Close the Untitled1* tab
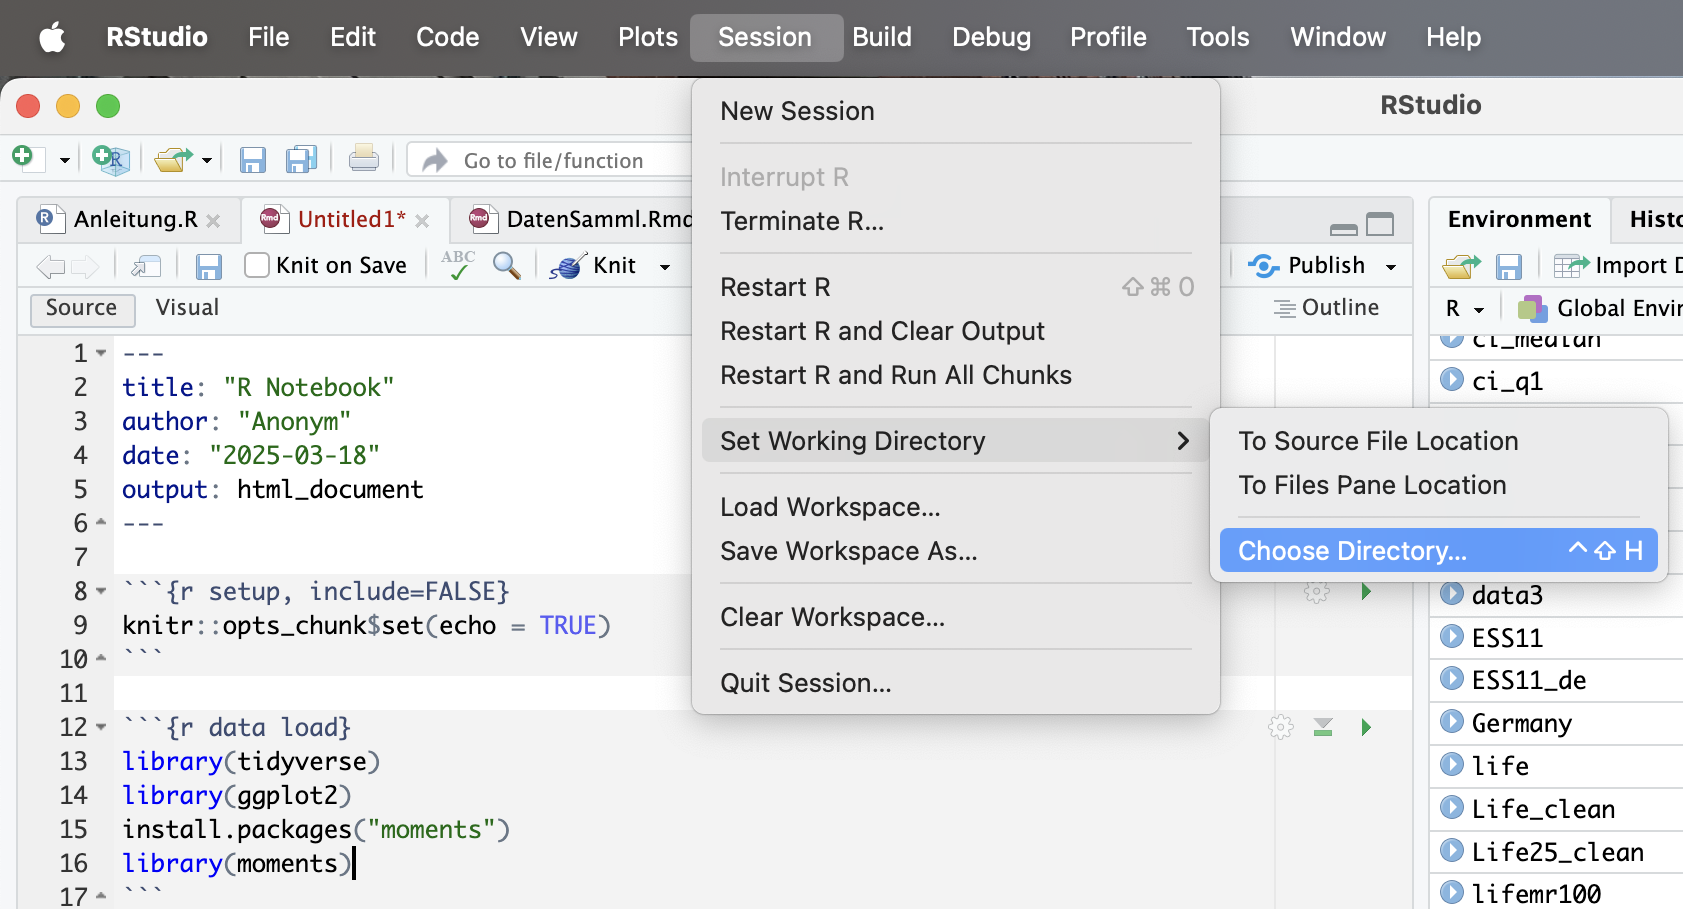This screenshot has height=909, width=1683. [x=422, y=221]
